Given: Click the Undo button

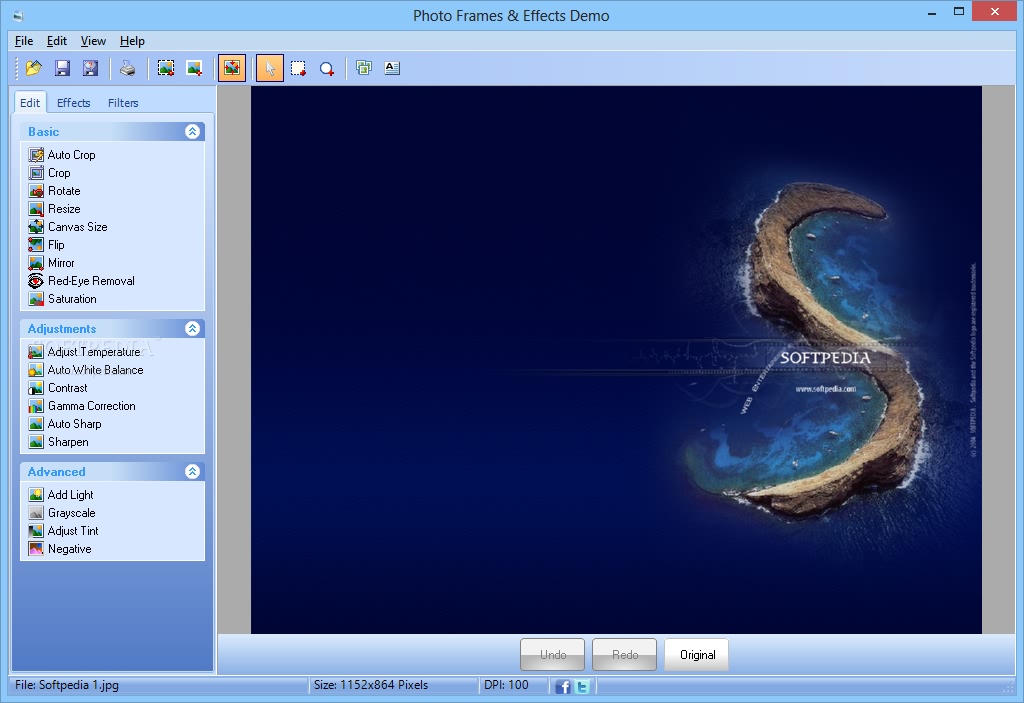Looking at the screenshot, I should (x=552, y=655).
